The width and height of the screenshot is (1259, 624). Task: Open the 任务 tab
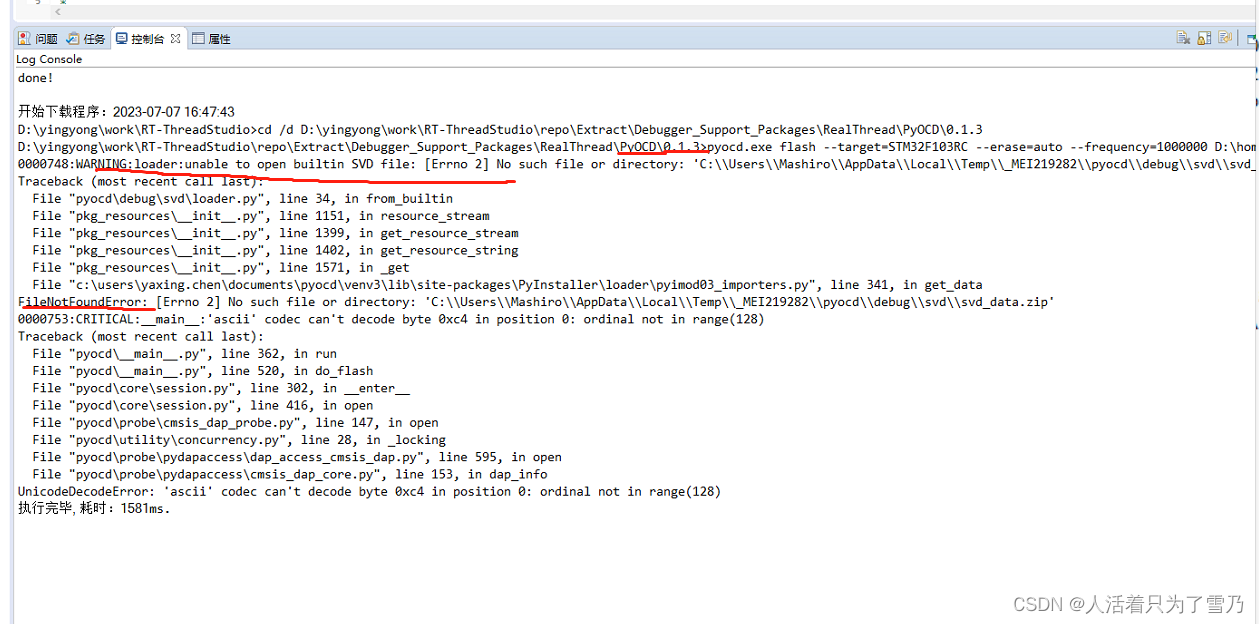(x=94, y=38)
